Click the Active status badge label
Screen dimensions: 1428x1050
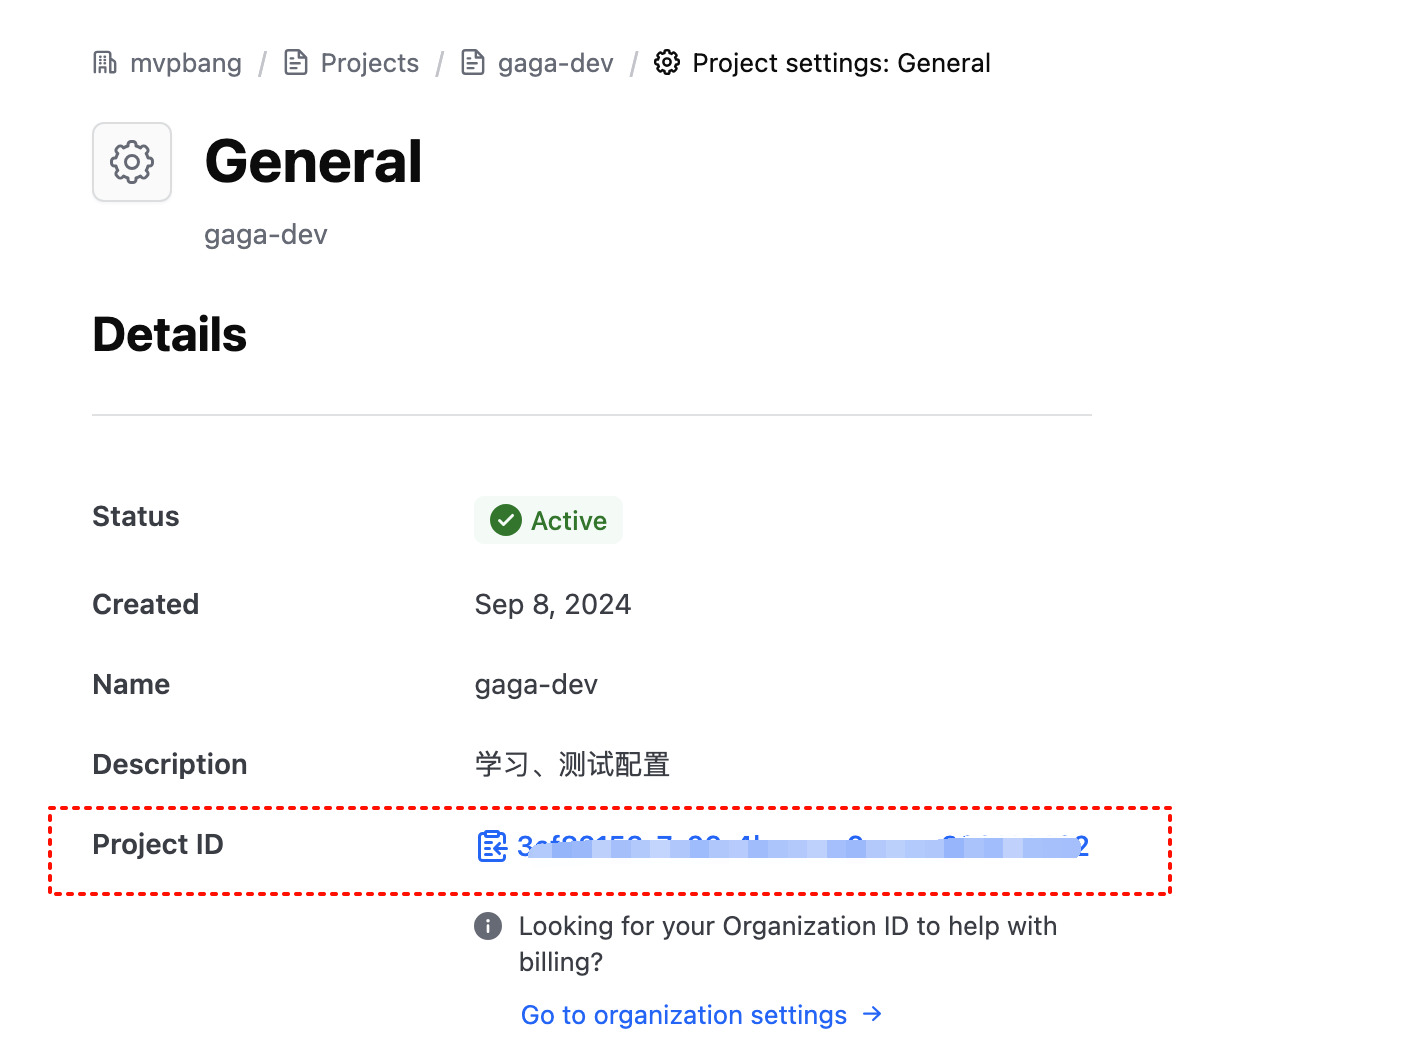click(x=568, y=521)
